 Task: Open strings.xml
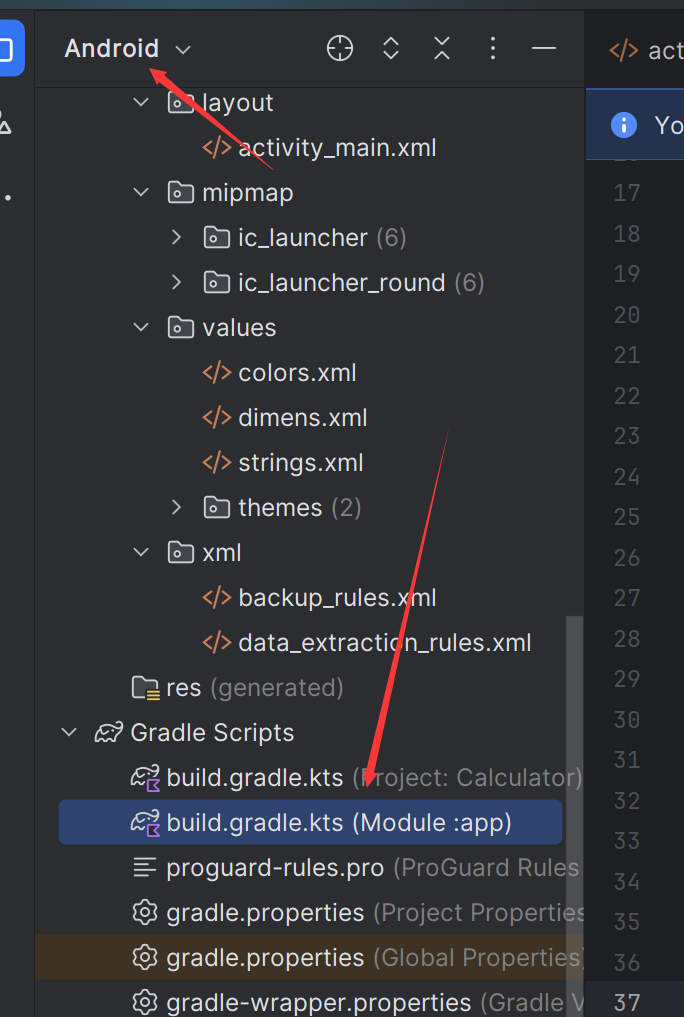coord(301,462)
